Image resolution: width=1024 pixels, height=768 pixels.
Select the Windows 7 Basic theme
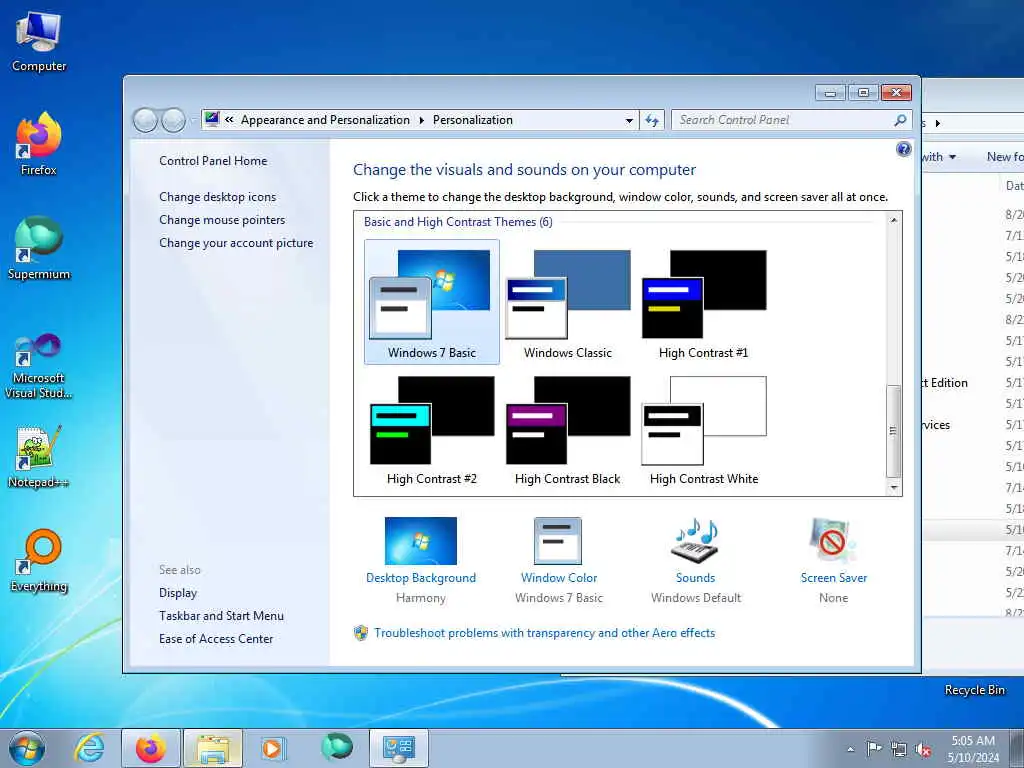tap(432, 302)
